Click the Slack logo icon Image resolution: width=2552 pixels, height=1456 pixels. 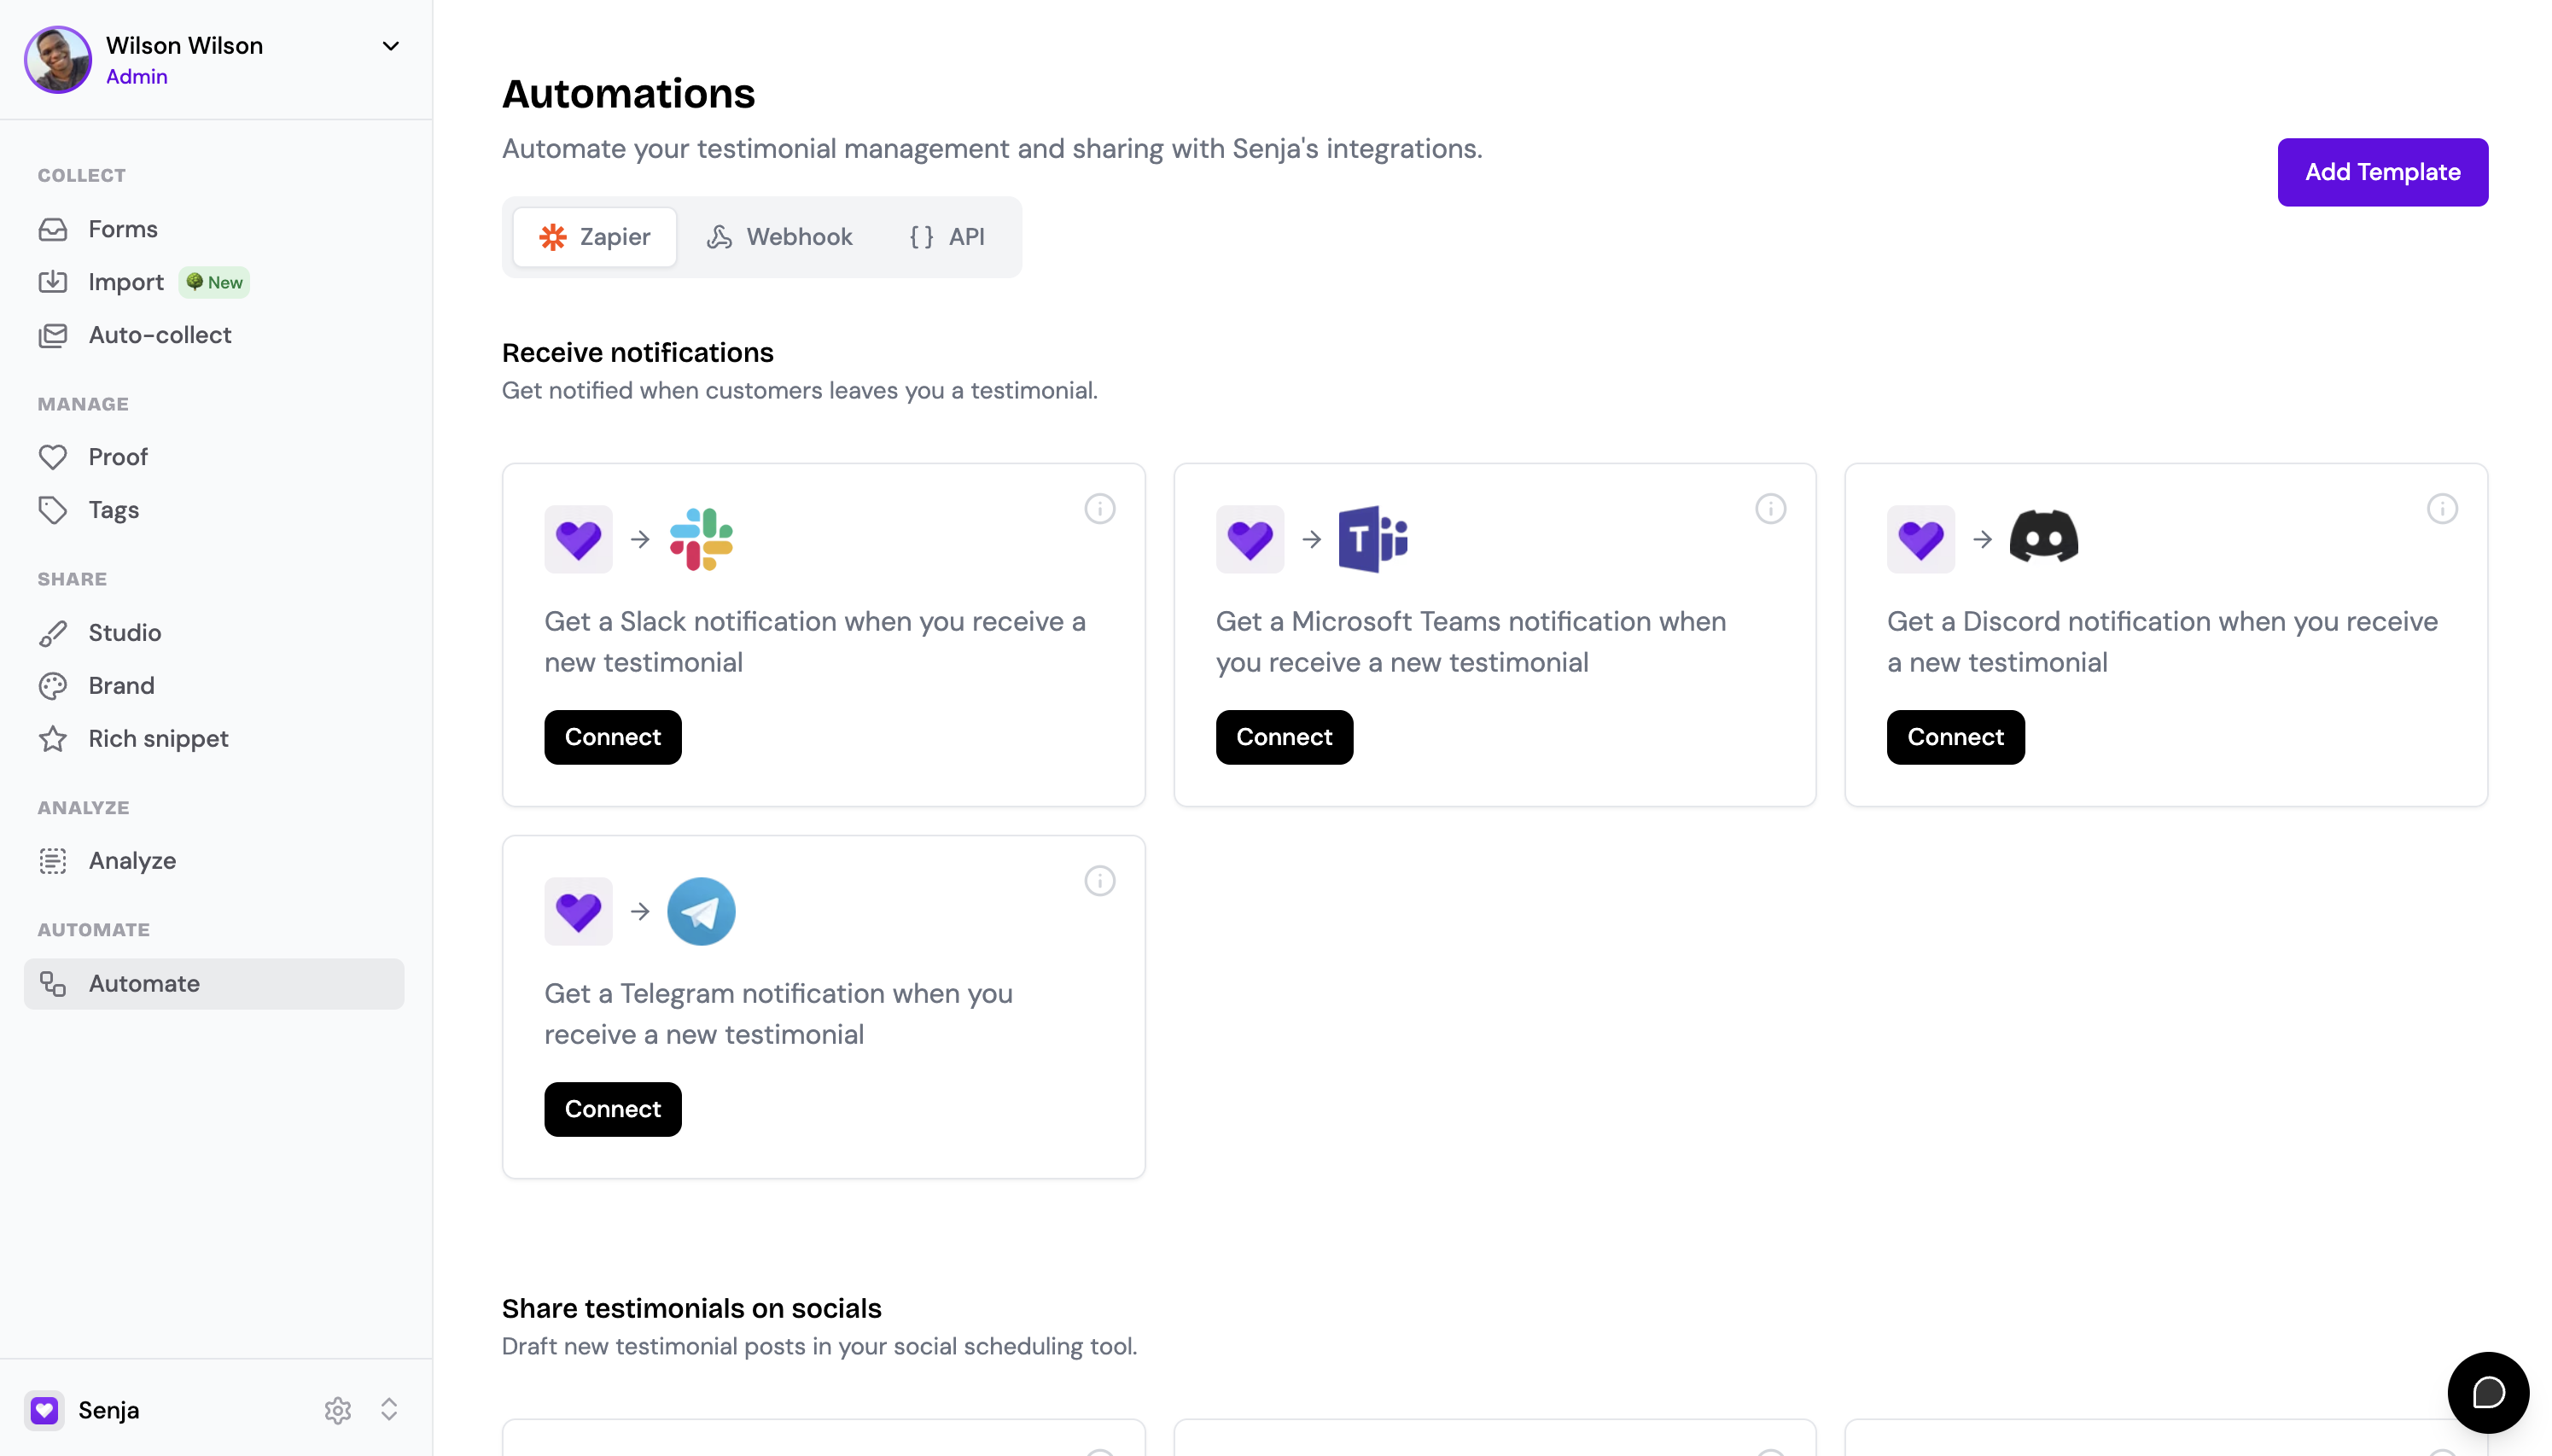coord(701,539)
